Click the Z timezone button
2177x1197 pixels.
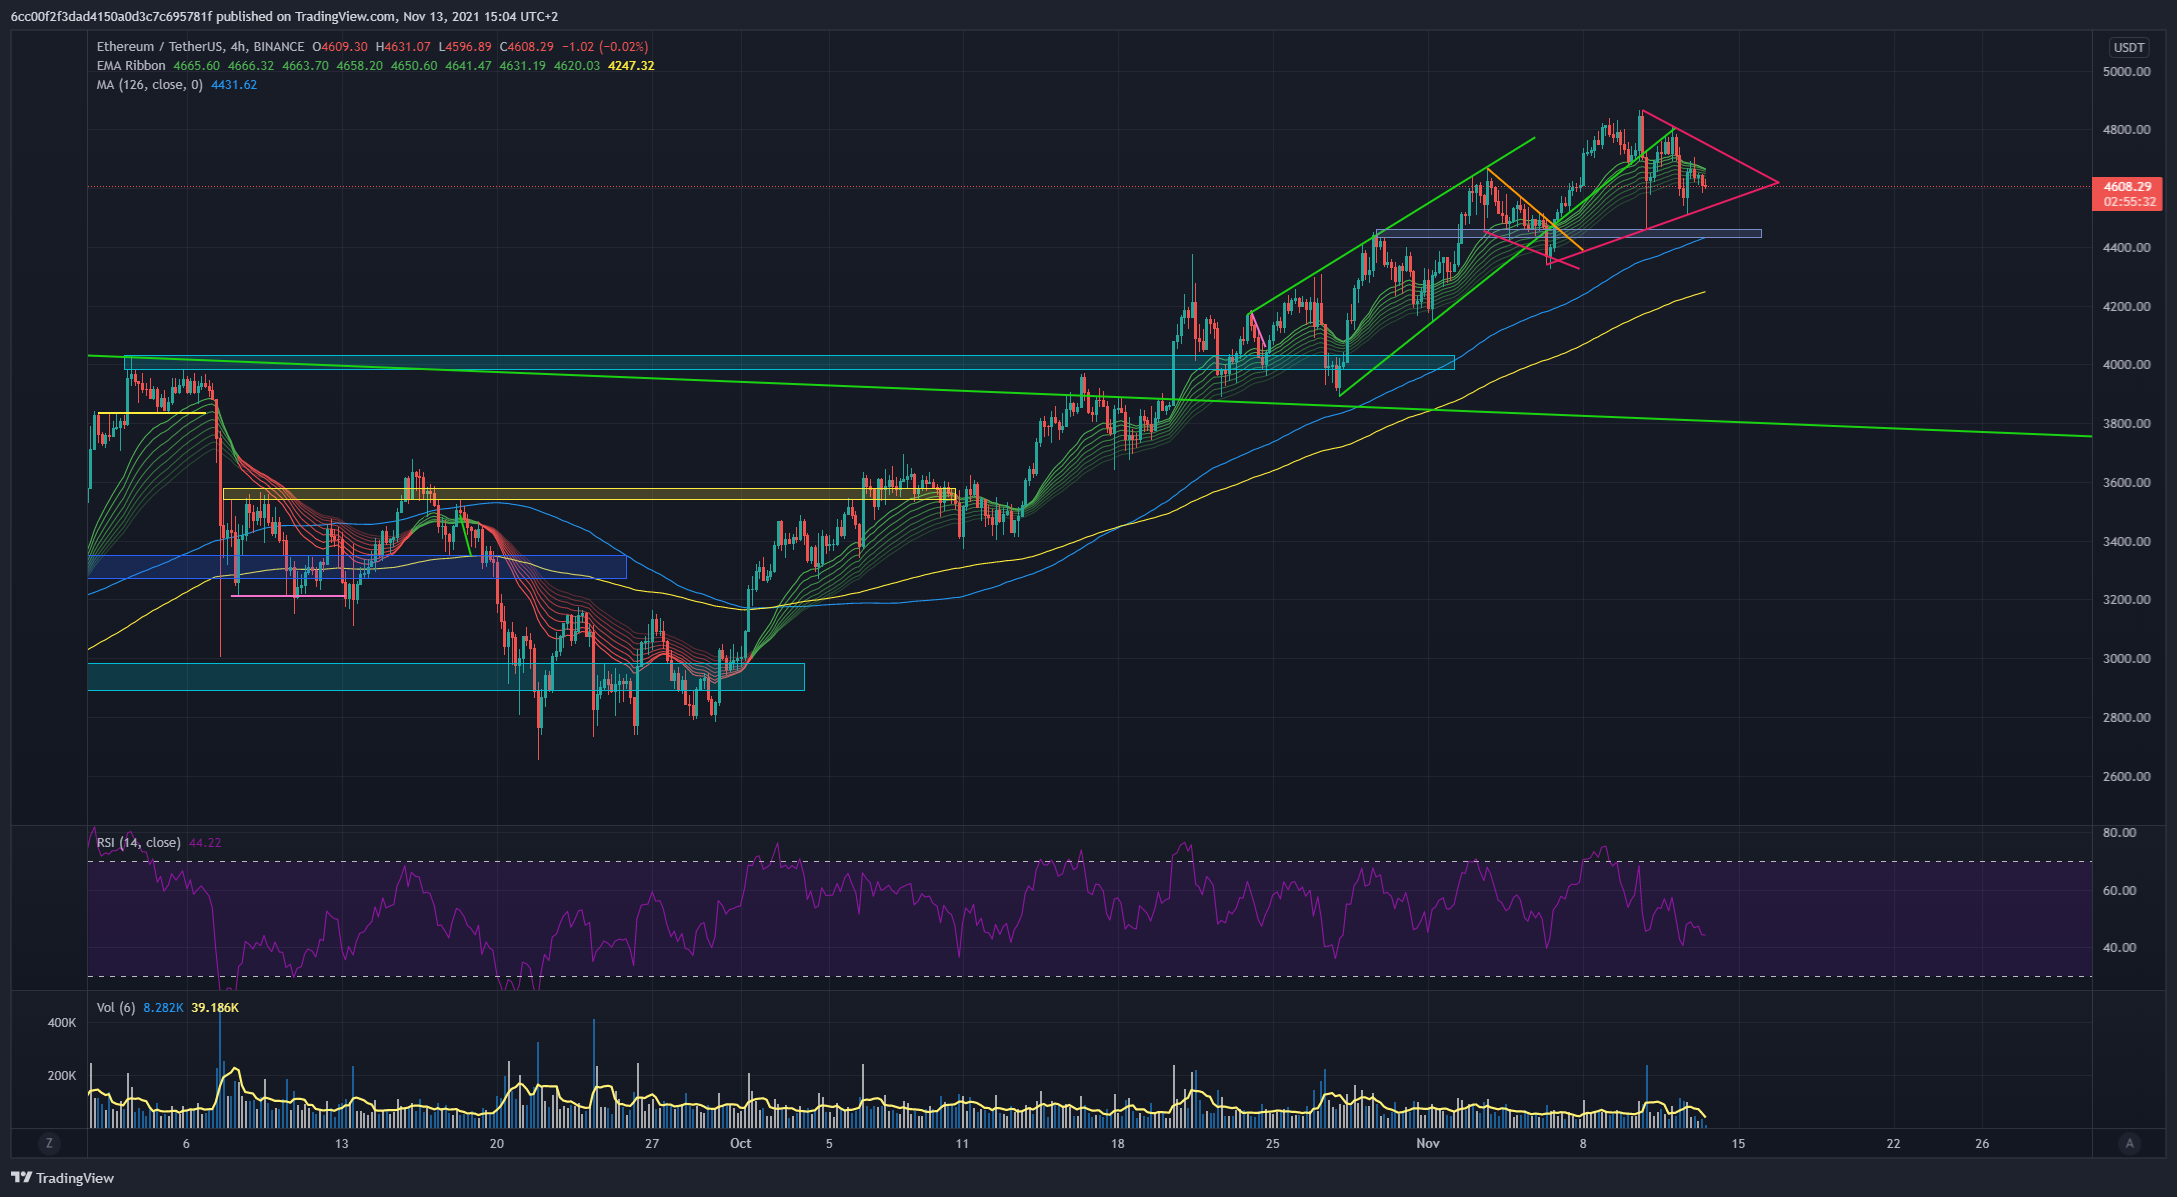[49, 1143]
